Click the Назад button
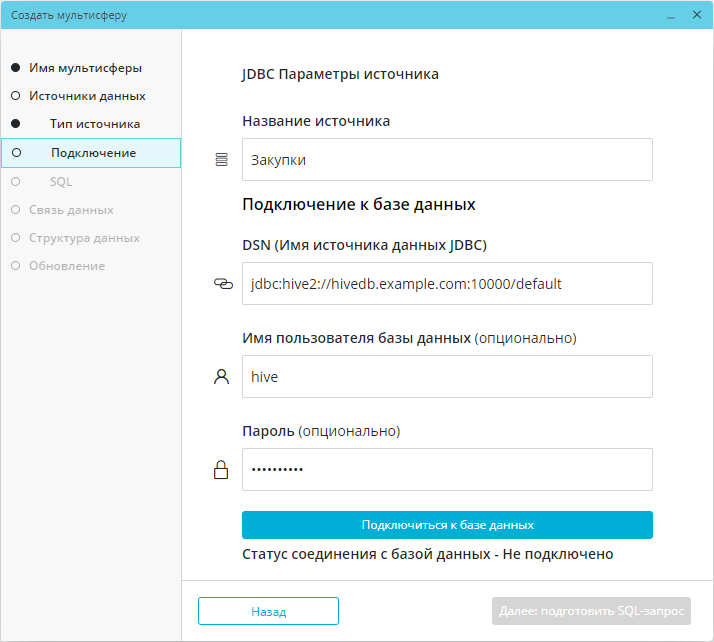Image resolution: width=714 pixels, height=642 pixels. [x=268, y=611]
